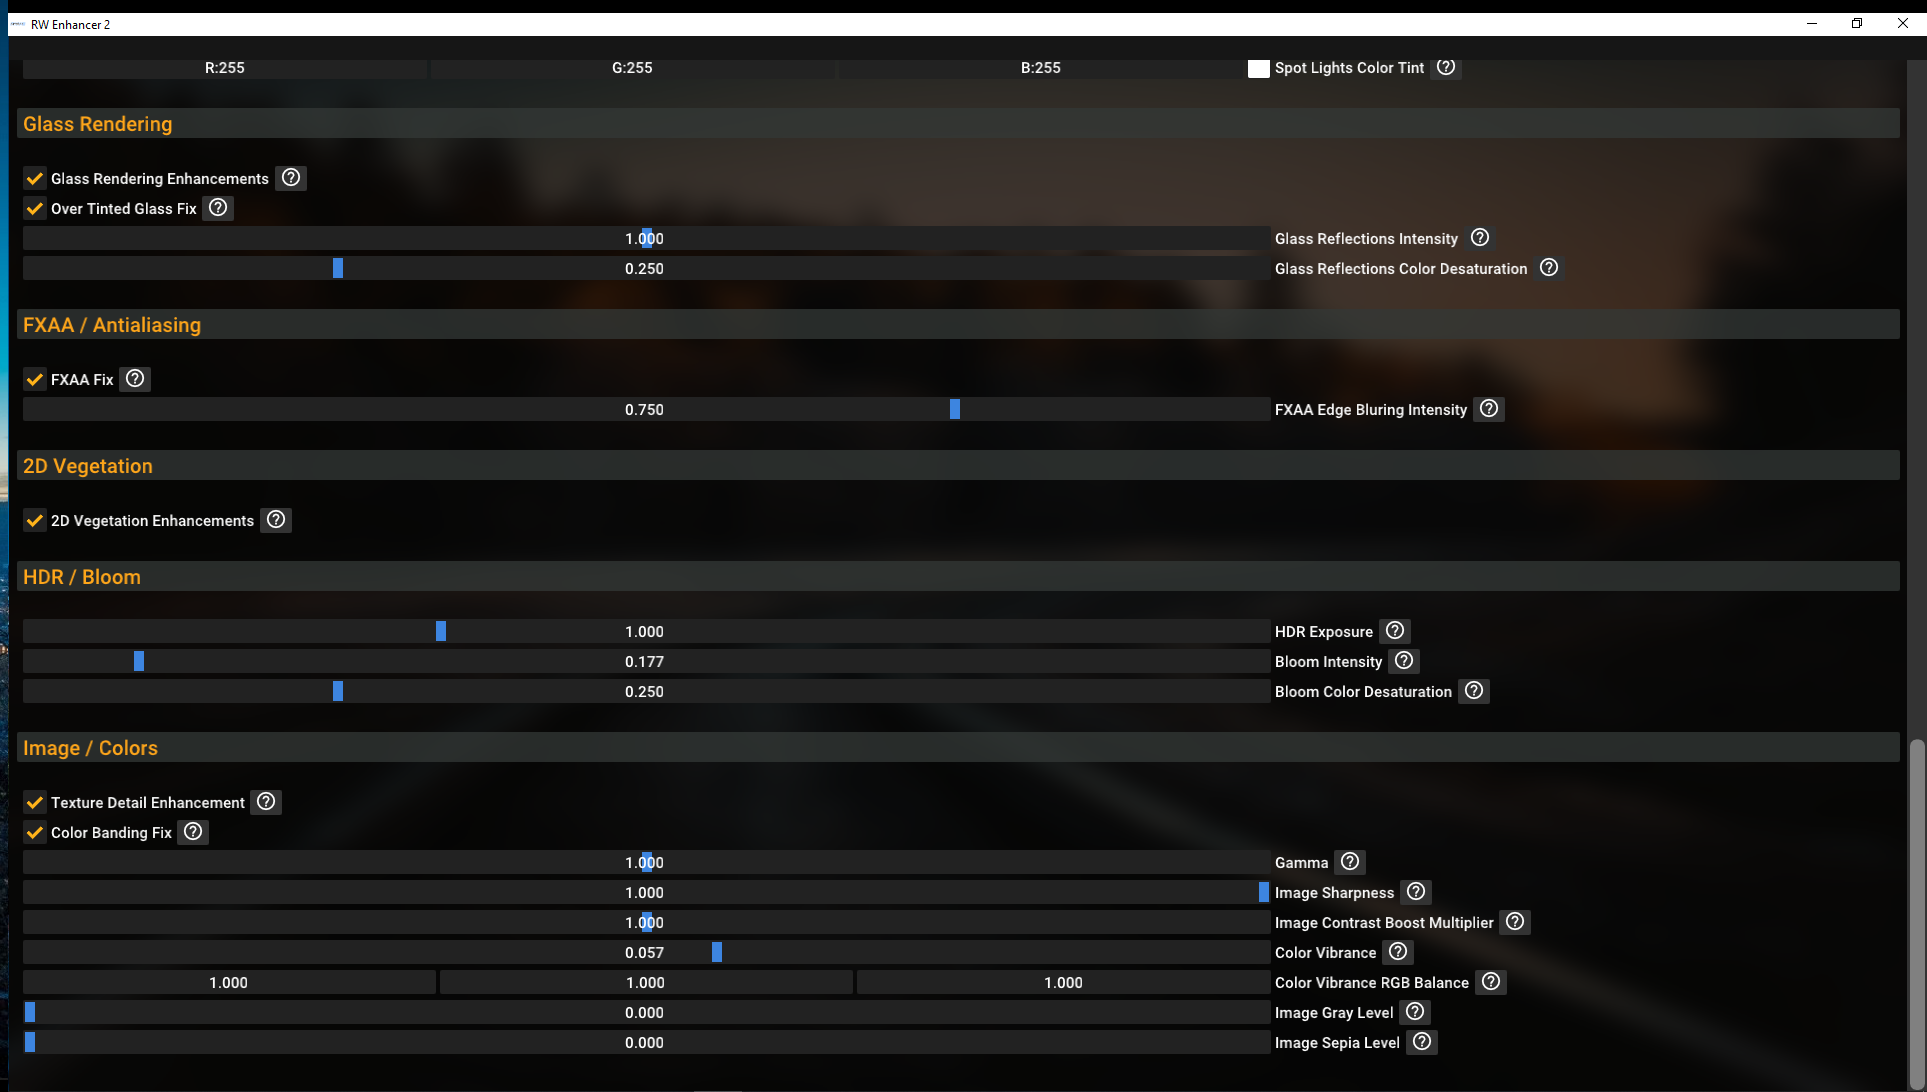Collapse the Glass Rendering section header
1927x1092 pixels.
(98, 124)
